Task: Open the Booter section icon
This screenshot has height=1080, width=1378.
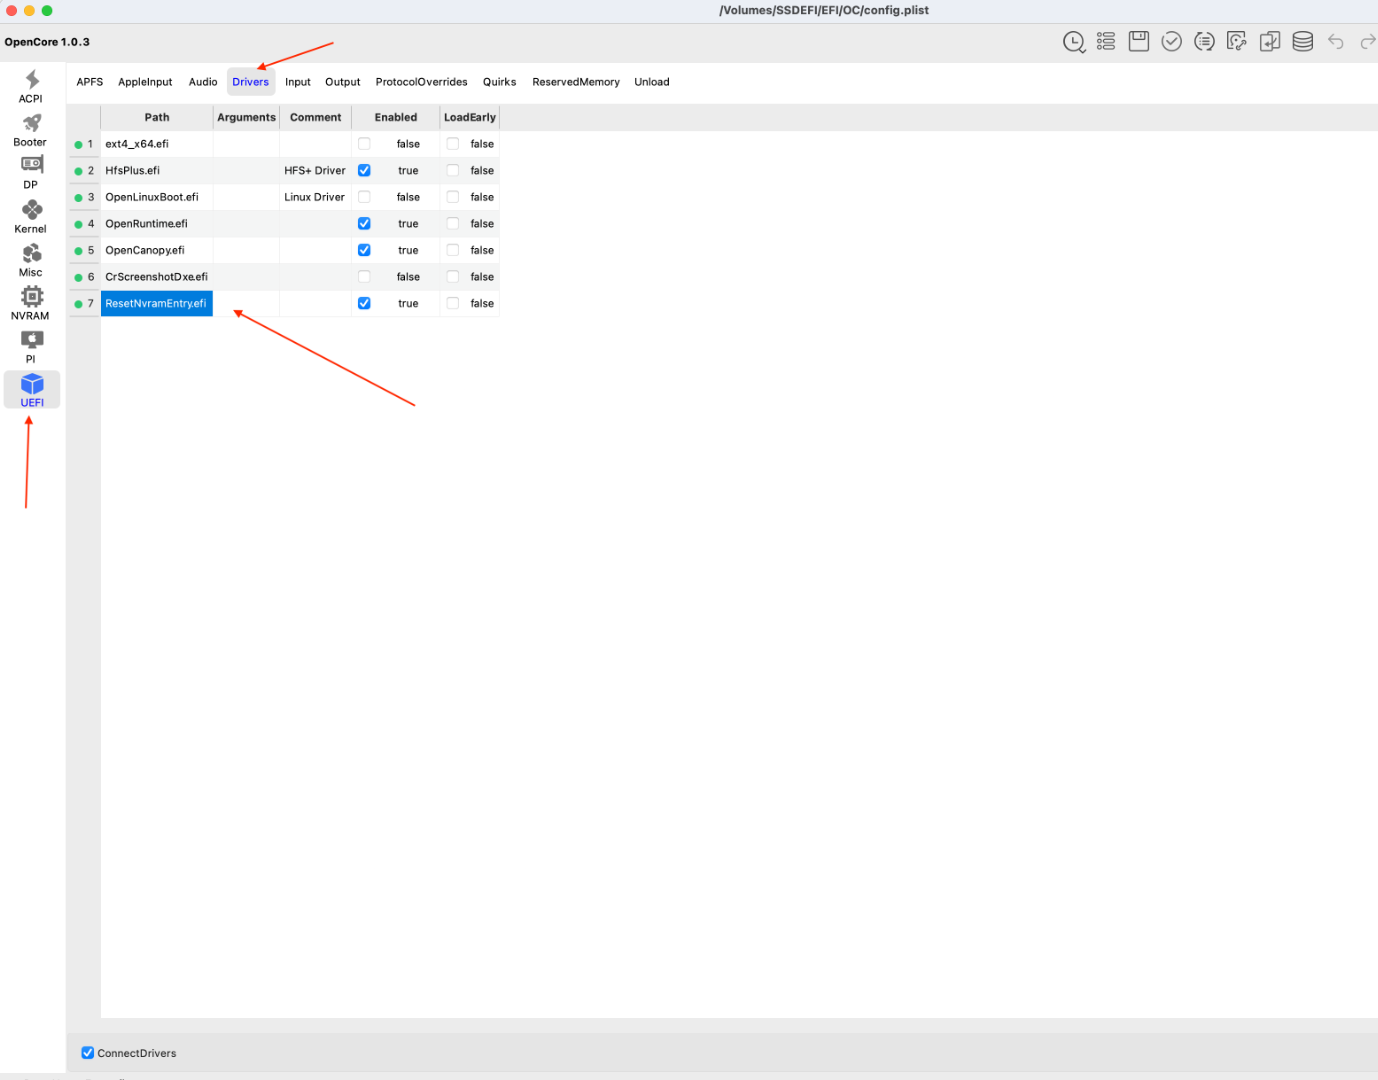Action: point(31,123)
